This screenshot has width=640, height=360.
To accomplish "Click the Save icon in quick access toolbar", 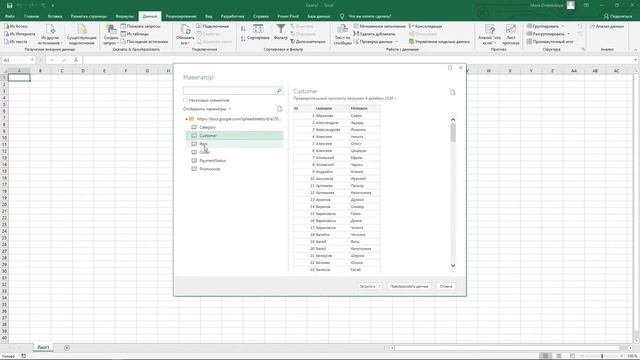I will click(9, 5).
